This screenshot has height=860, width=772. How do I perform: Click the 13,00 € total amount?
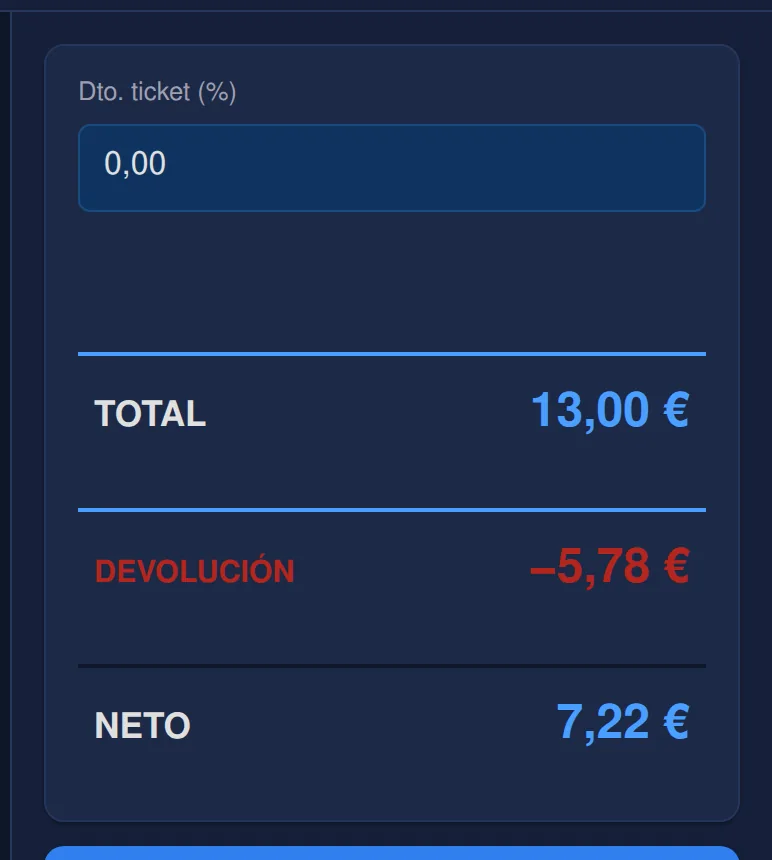click(610, 410)
